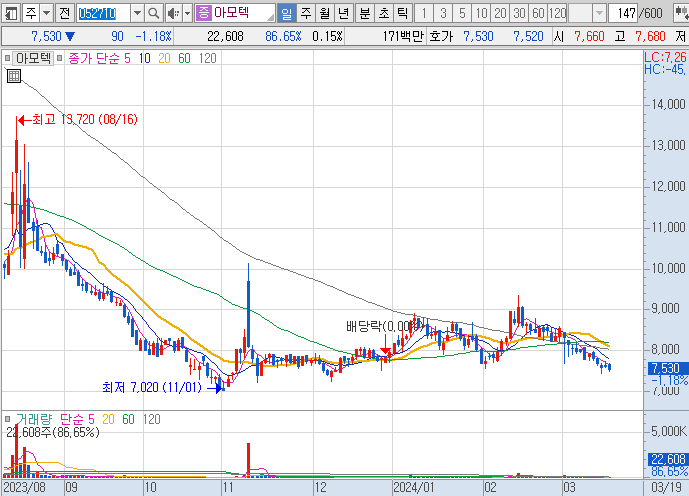Click the 10 interval button in the toolbar
The width and height of the screenshot is (689, 496).
point(481,13)
